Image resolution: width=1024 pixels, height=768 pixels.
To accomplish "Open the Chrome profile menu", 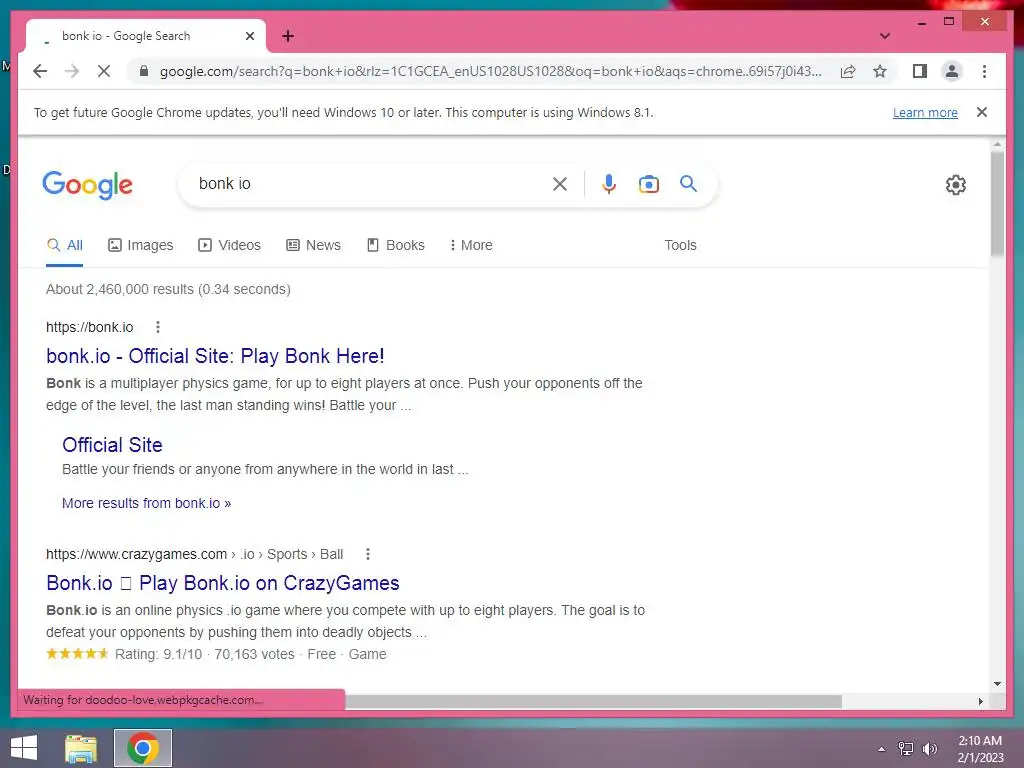I will click(x=952, y=71).
